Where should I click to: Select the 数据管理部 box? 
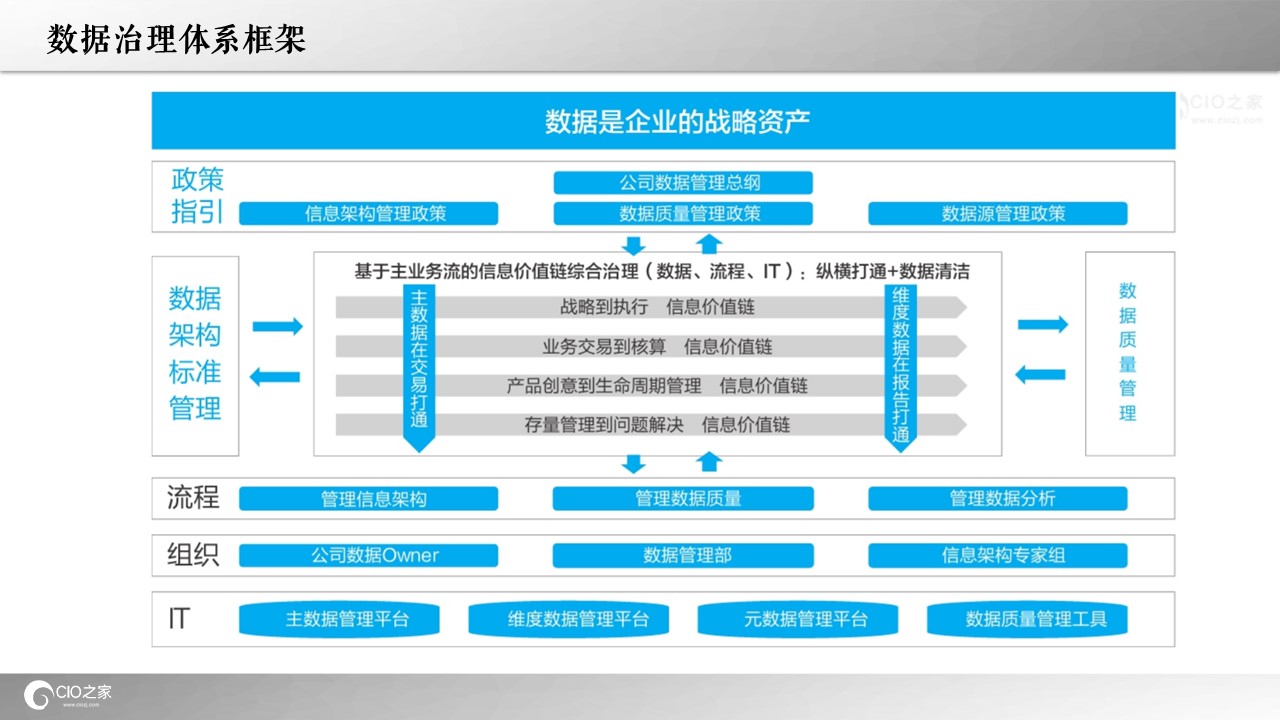[683, 555]
